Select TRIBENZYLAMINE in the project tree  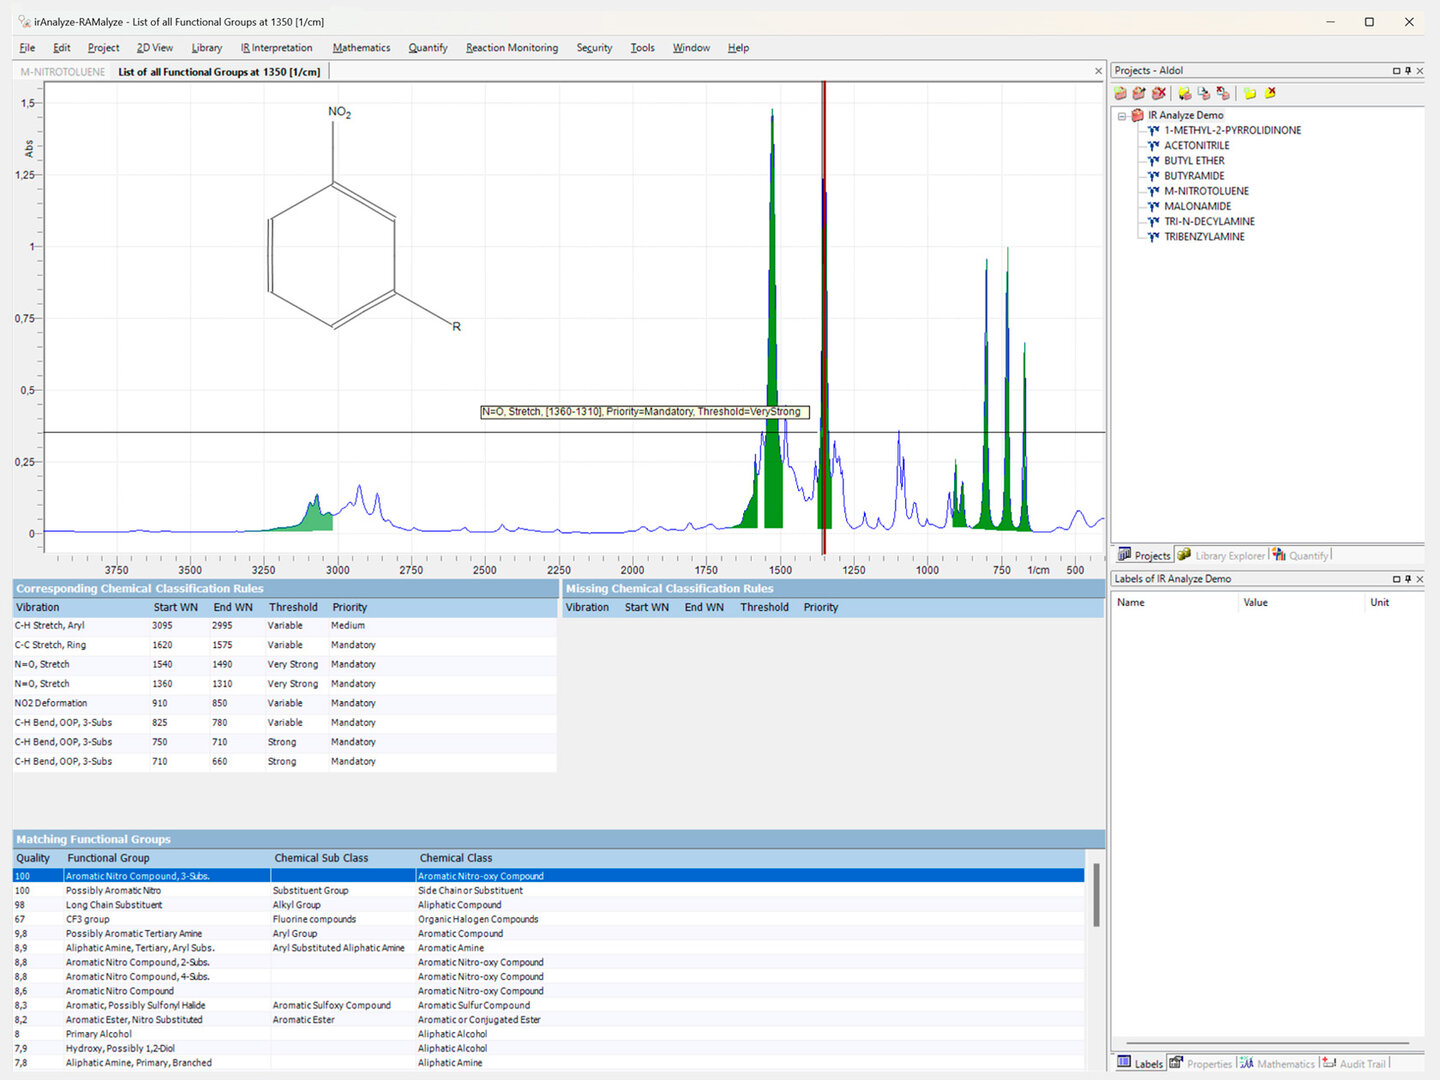pyautogui.click(x=1204, y=237)
